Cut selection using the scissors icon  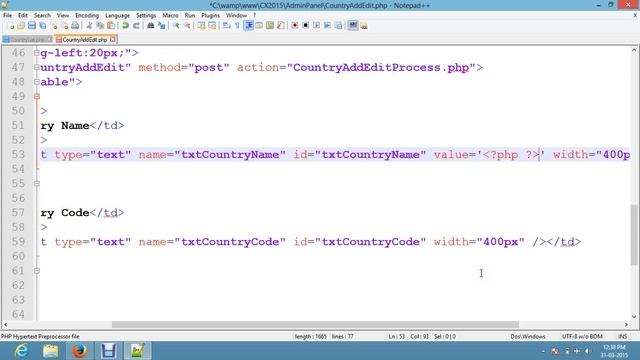(89, 26)
